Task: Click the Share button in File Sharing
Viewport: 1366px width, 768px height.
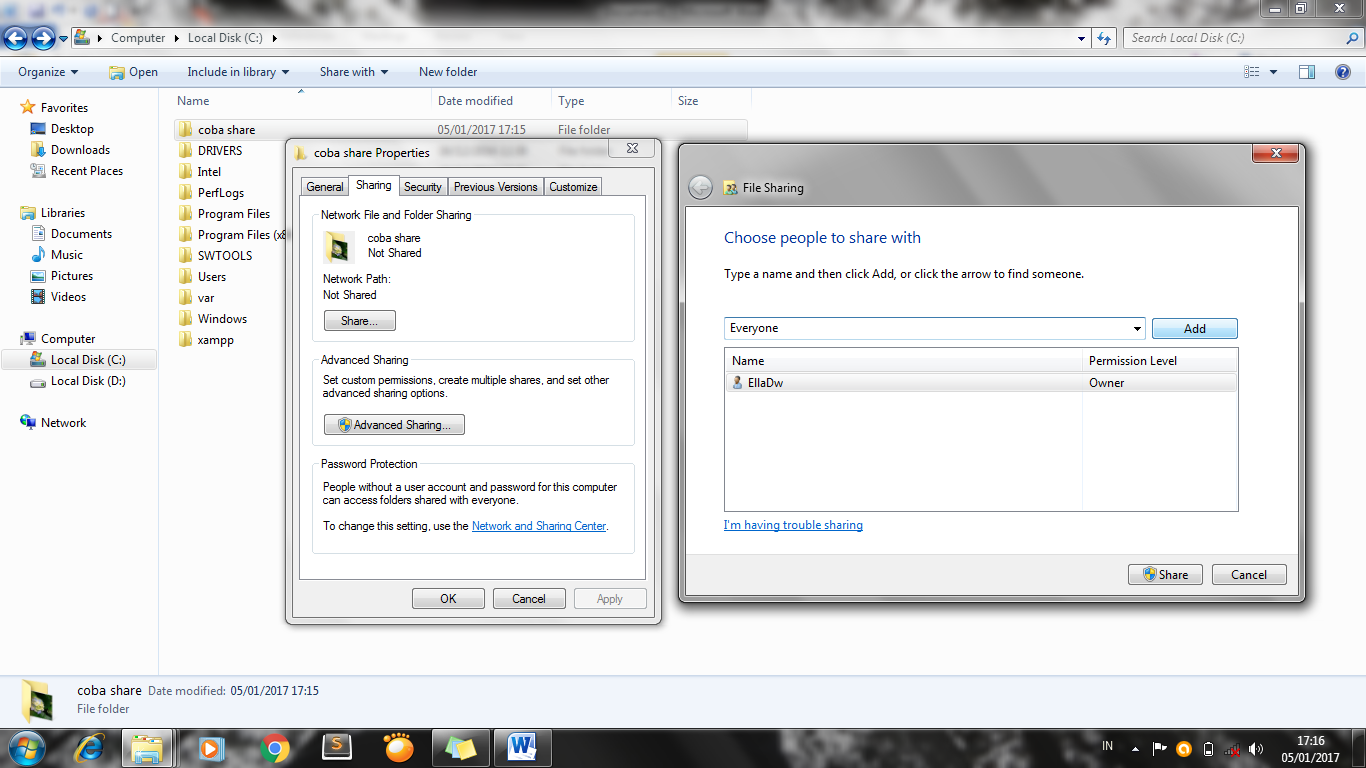Action: (x=1165, y=575)
